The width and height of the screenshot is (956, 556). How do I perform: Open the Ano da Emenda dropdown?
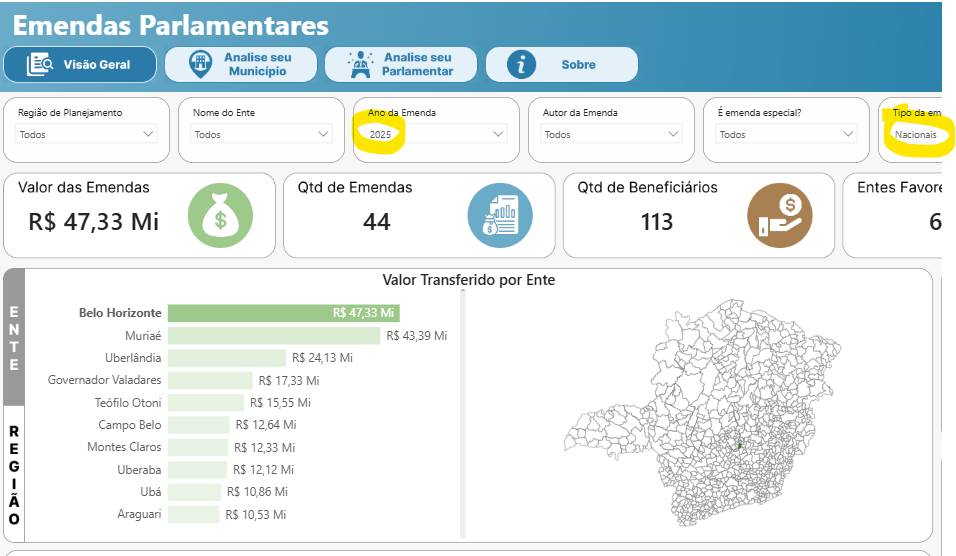437,134
